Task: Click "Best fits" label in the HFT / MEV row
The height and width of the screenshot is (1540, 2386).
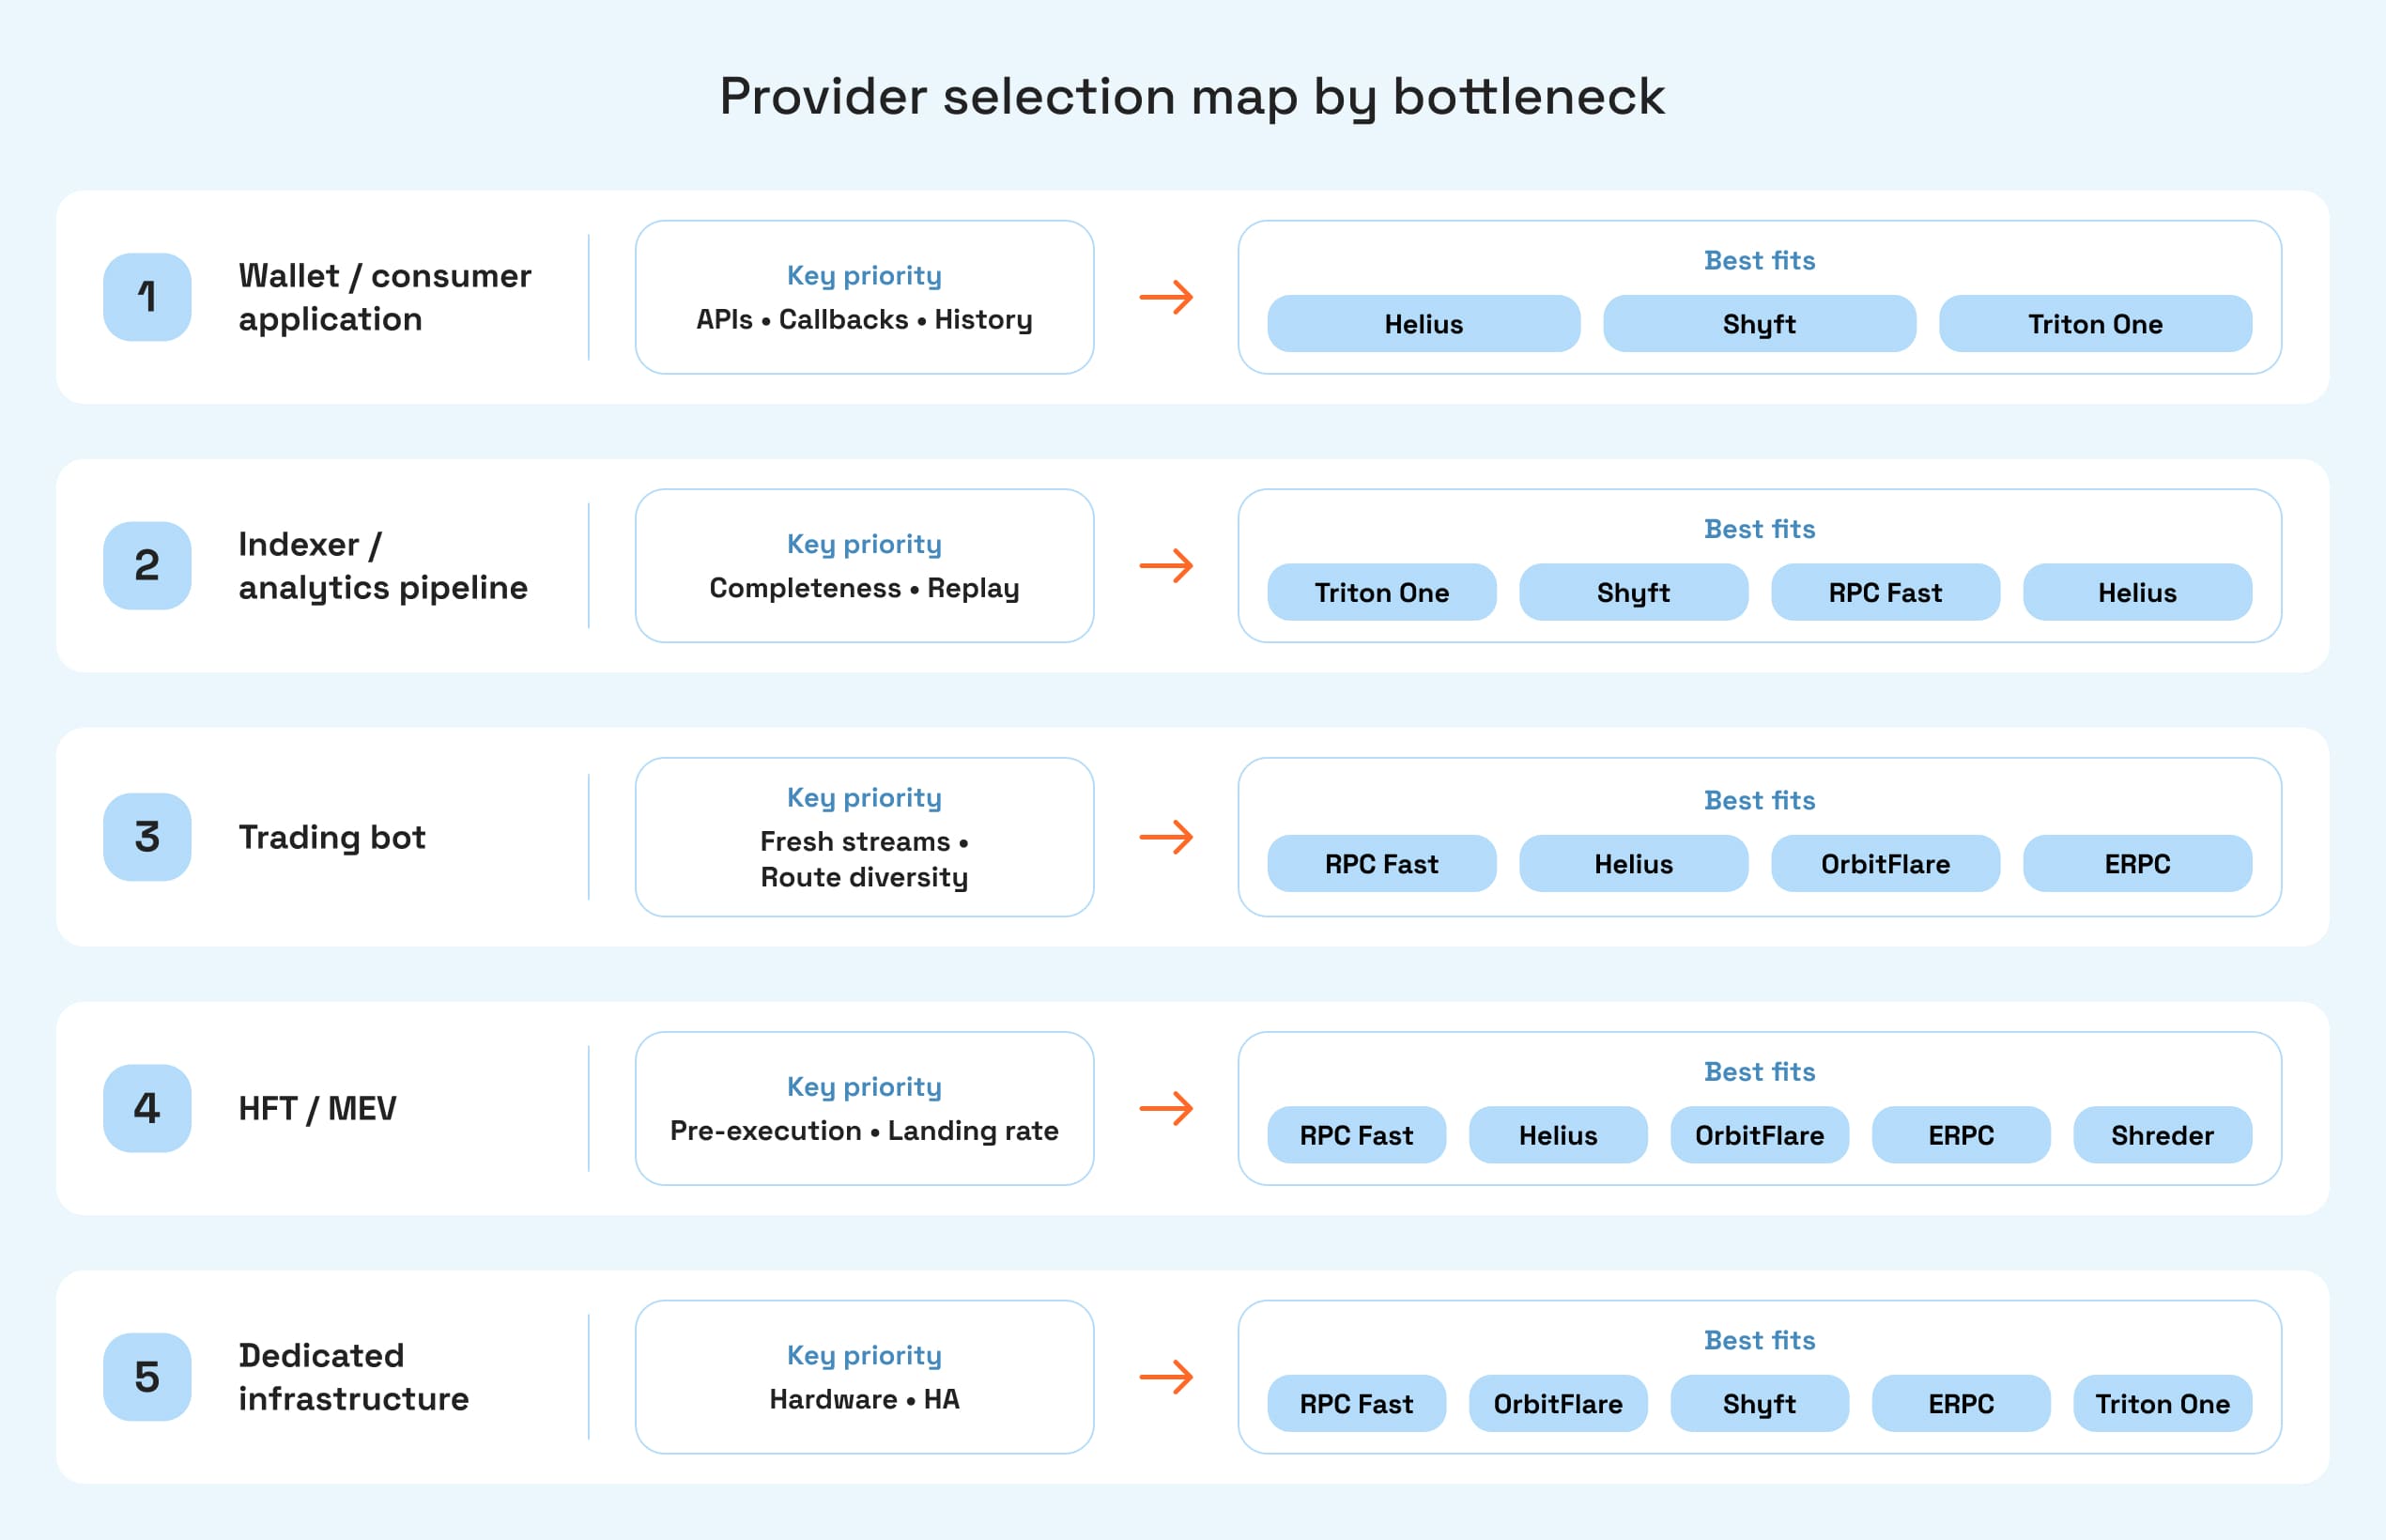Action: coord(1759,1072)
